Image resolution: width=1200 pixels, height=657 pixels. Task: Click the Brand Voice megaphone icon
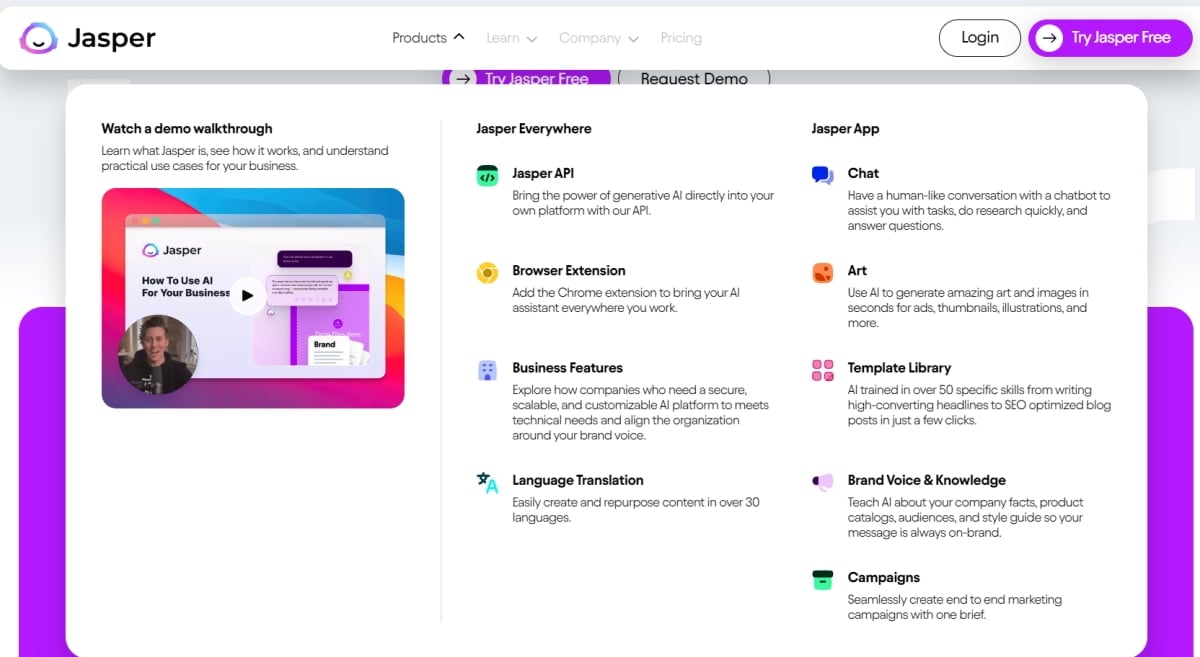[822, 482]
